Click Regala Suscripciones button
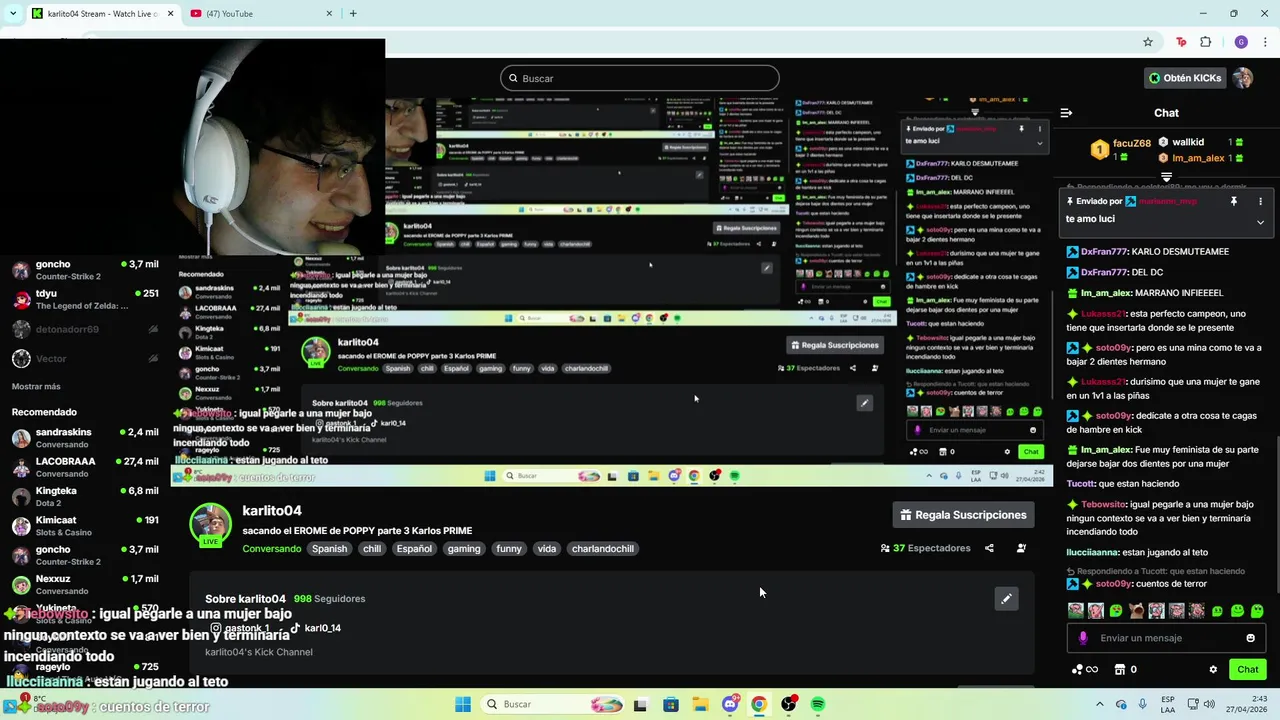 963,515
